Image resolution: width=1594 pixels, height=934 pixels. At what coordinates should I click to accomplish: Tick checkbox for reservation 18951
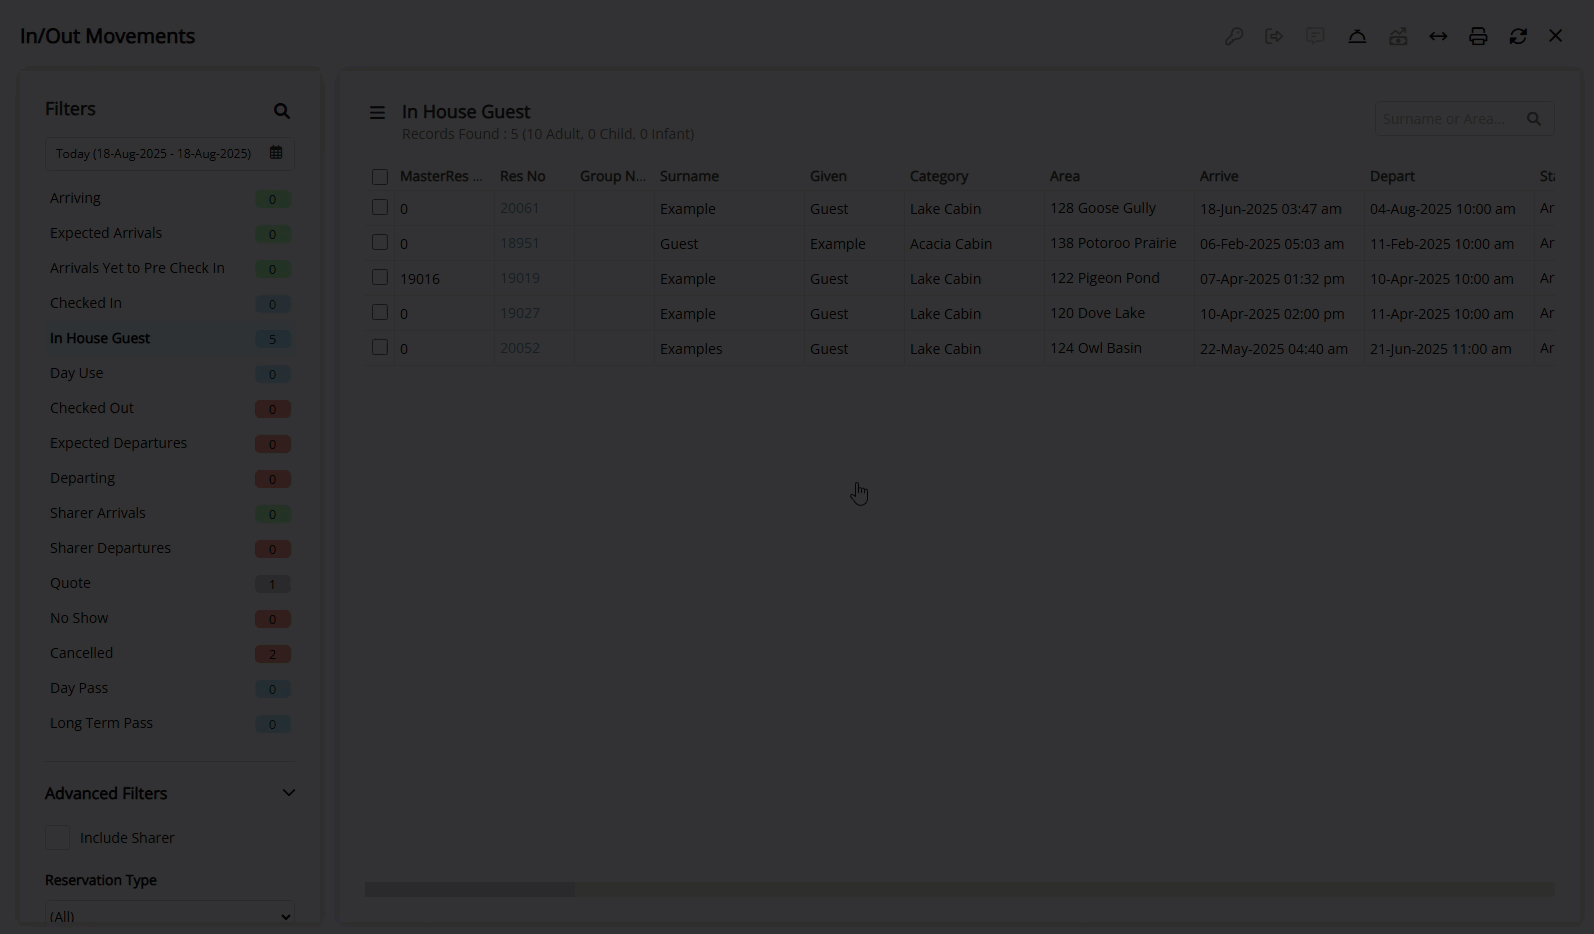[x=380, y=242]
